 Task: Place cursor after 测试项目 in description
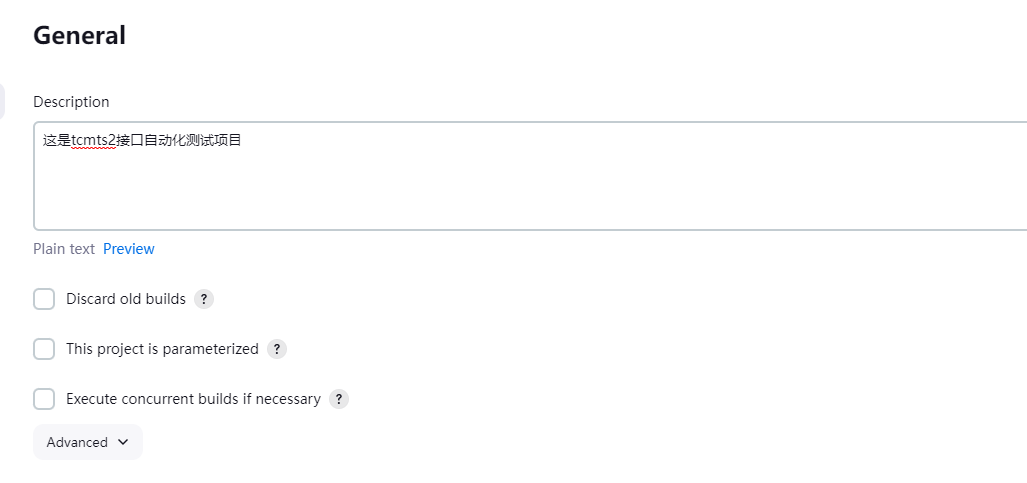(x=243, y=141)
